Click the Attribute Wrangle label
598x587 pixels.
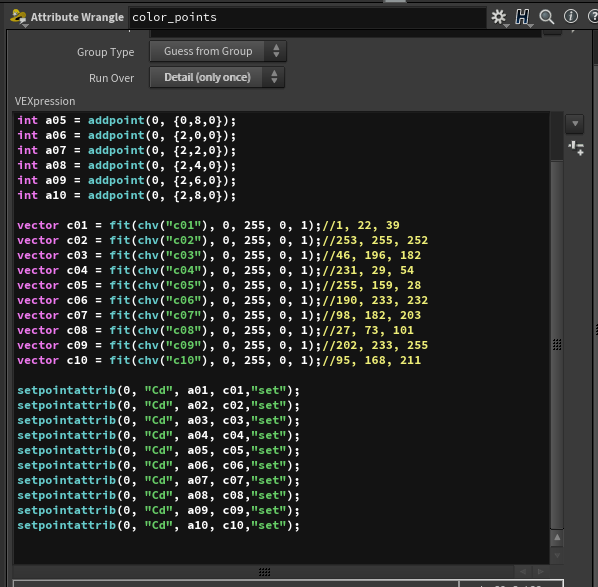coord(77,17)
